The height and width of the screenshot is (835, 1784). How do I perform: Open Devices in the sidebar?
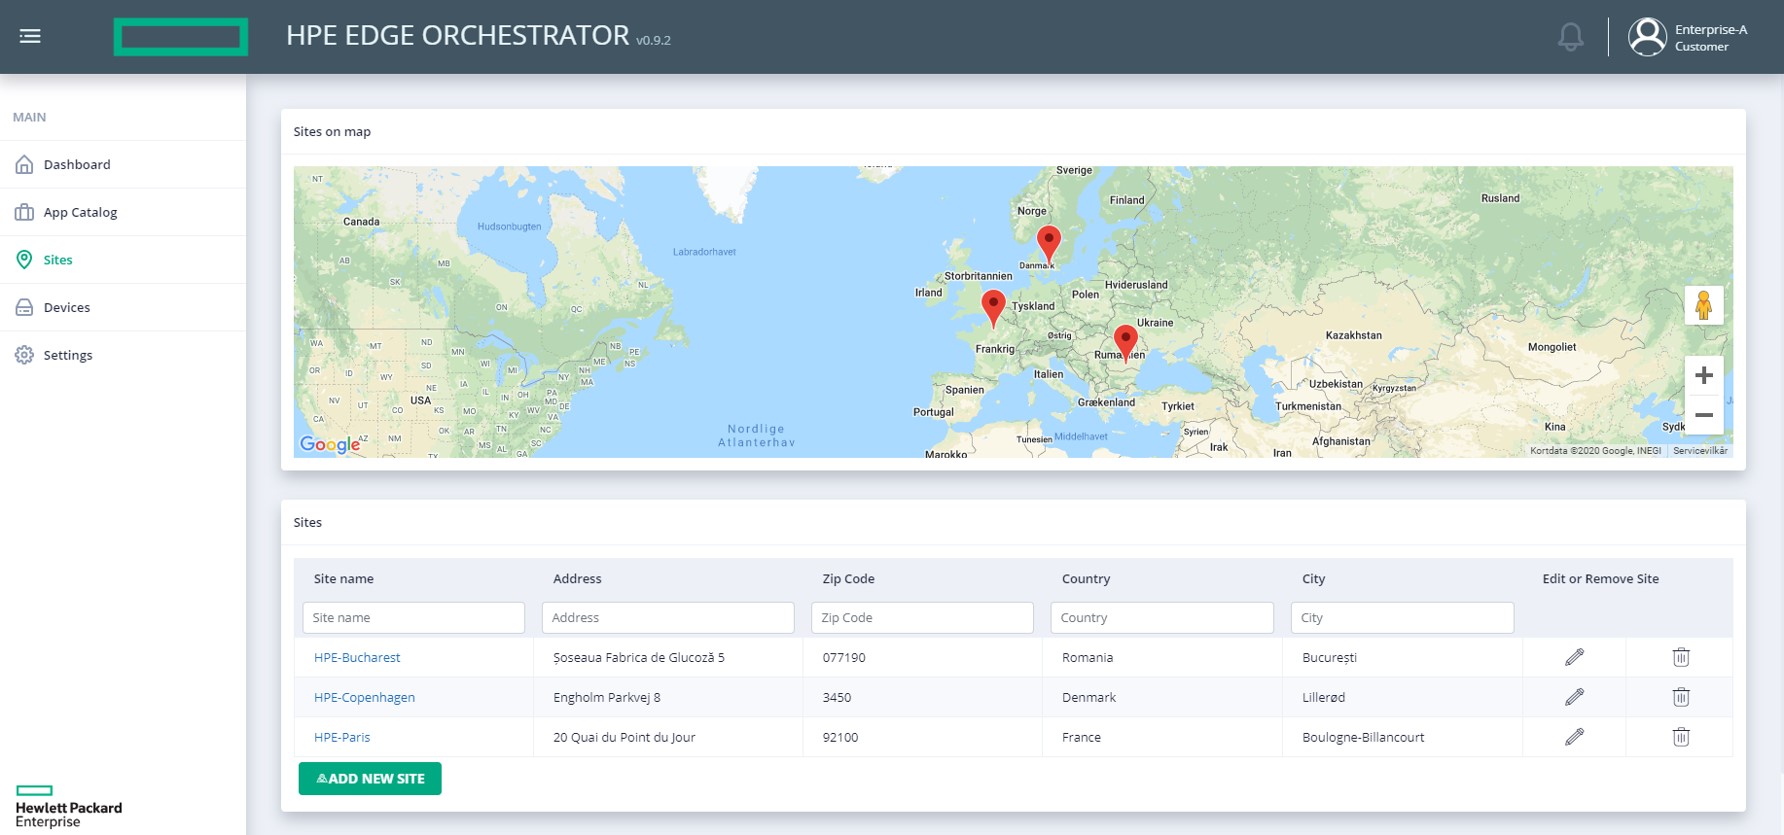tap(67, 307)
